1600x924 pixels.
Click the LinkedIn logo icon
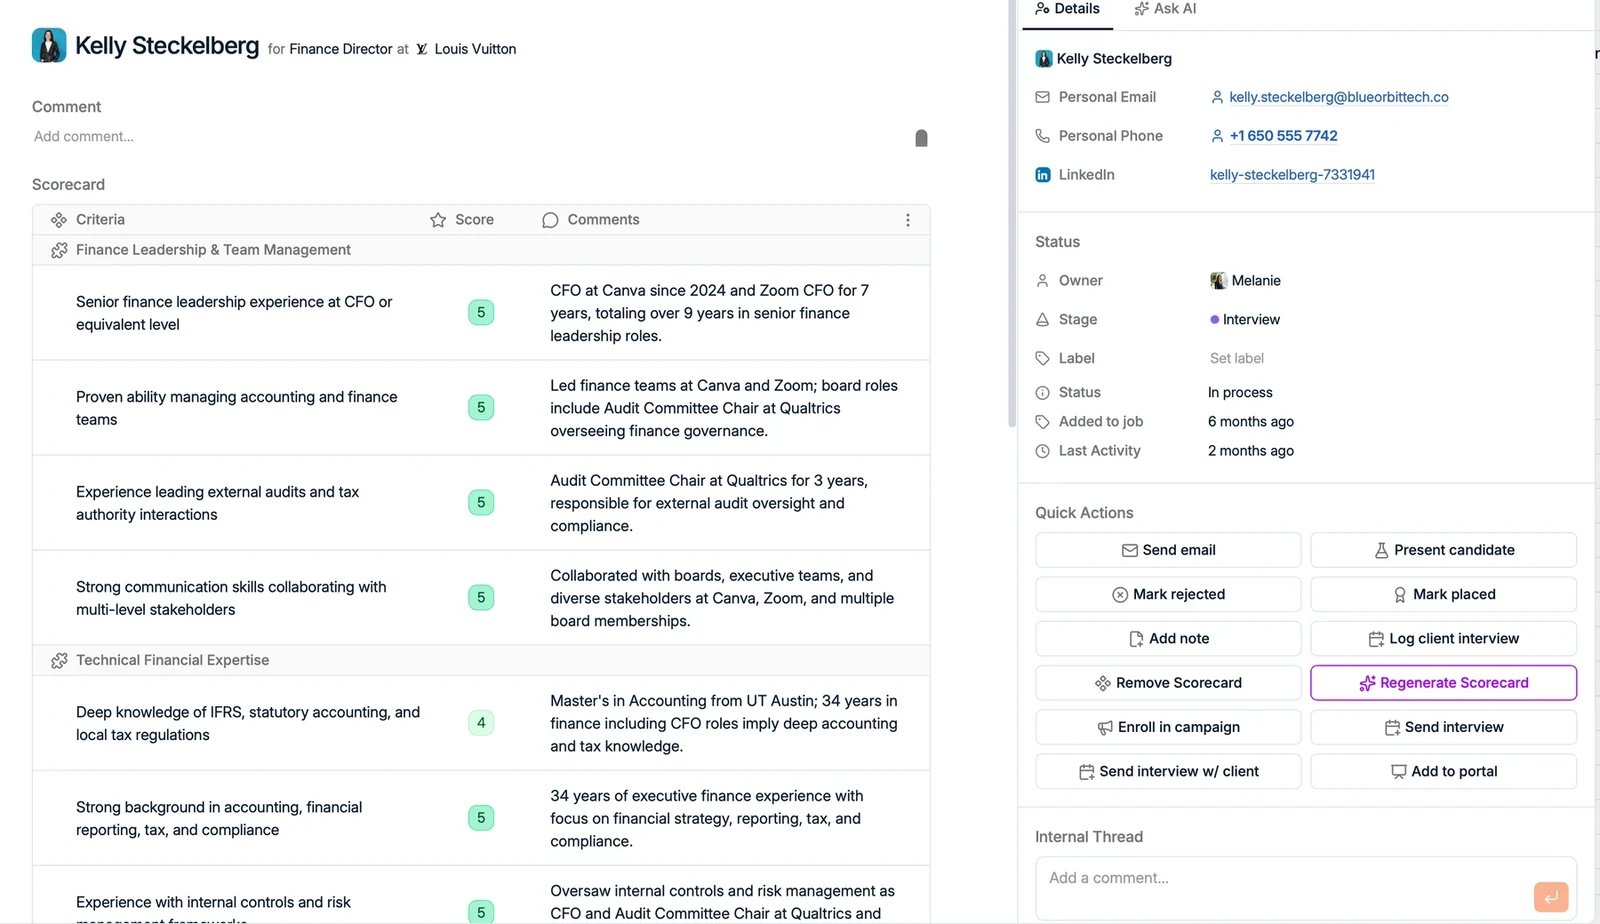coord(1043,175)
